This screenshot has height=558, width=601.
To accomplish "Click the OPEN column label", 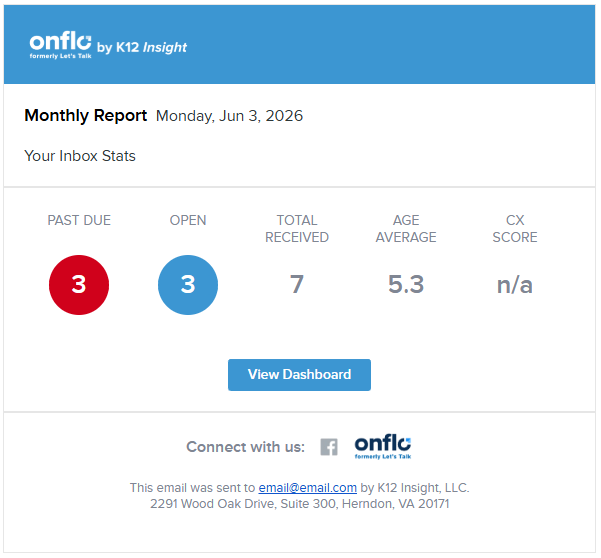I will click(x=188, y=220).
